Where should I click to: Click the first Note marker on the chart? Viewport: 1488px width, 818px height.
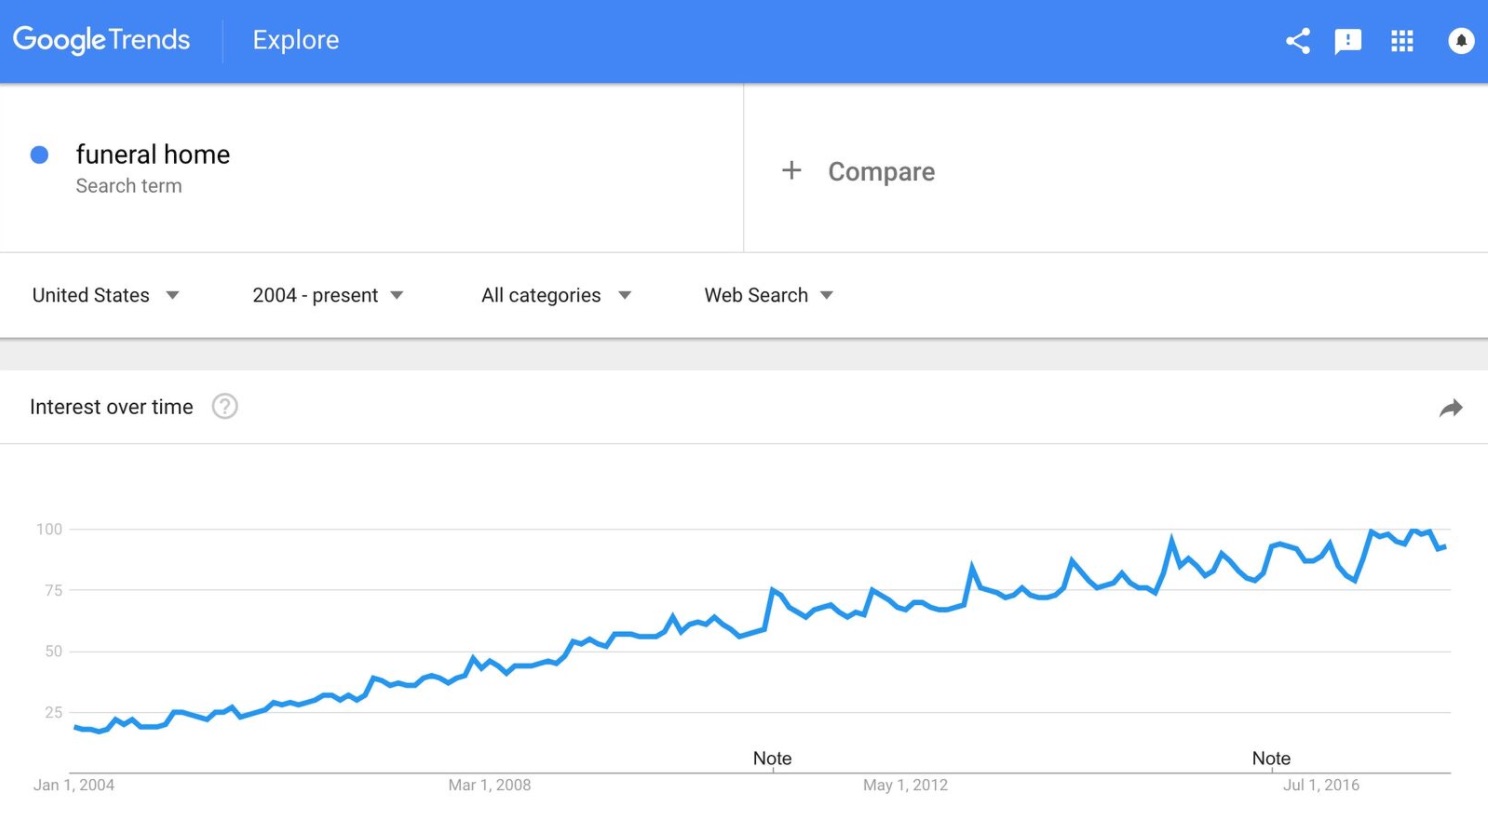click(x=772, y=758)
